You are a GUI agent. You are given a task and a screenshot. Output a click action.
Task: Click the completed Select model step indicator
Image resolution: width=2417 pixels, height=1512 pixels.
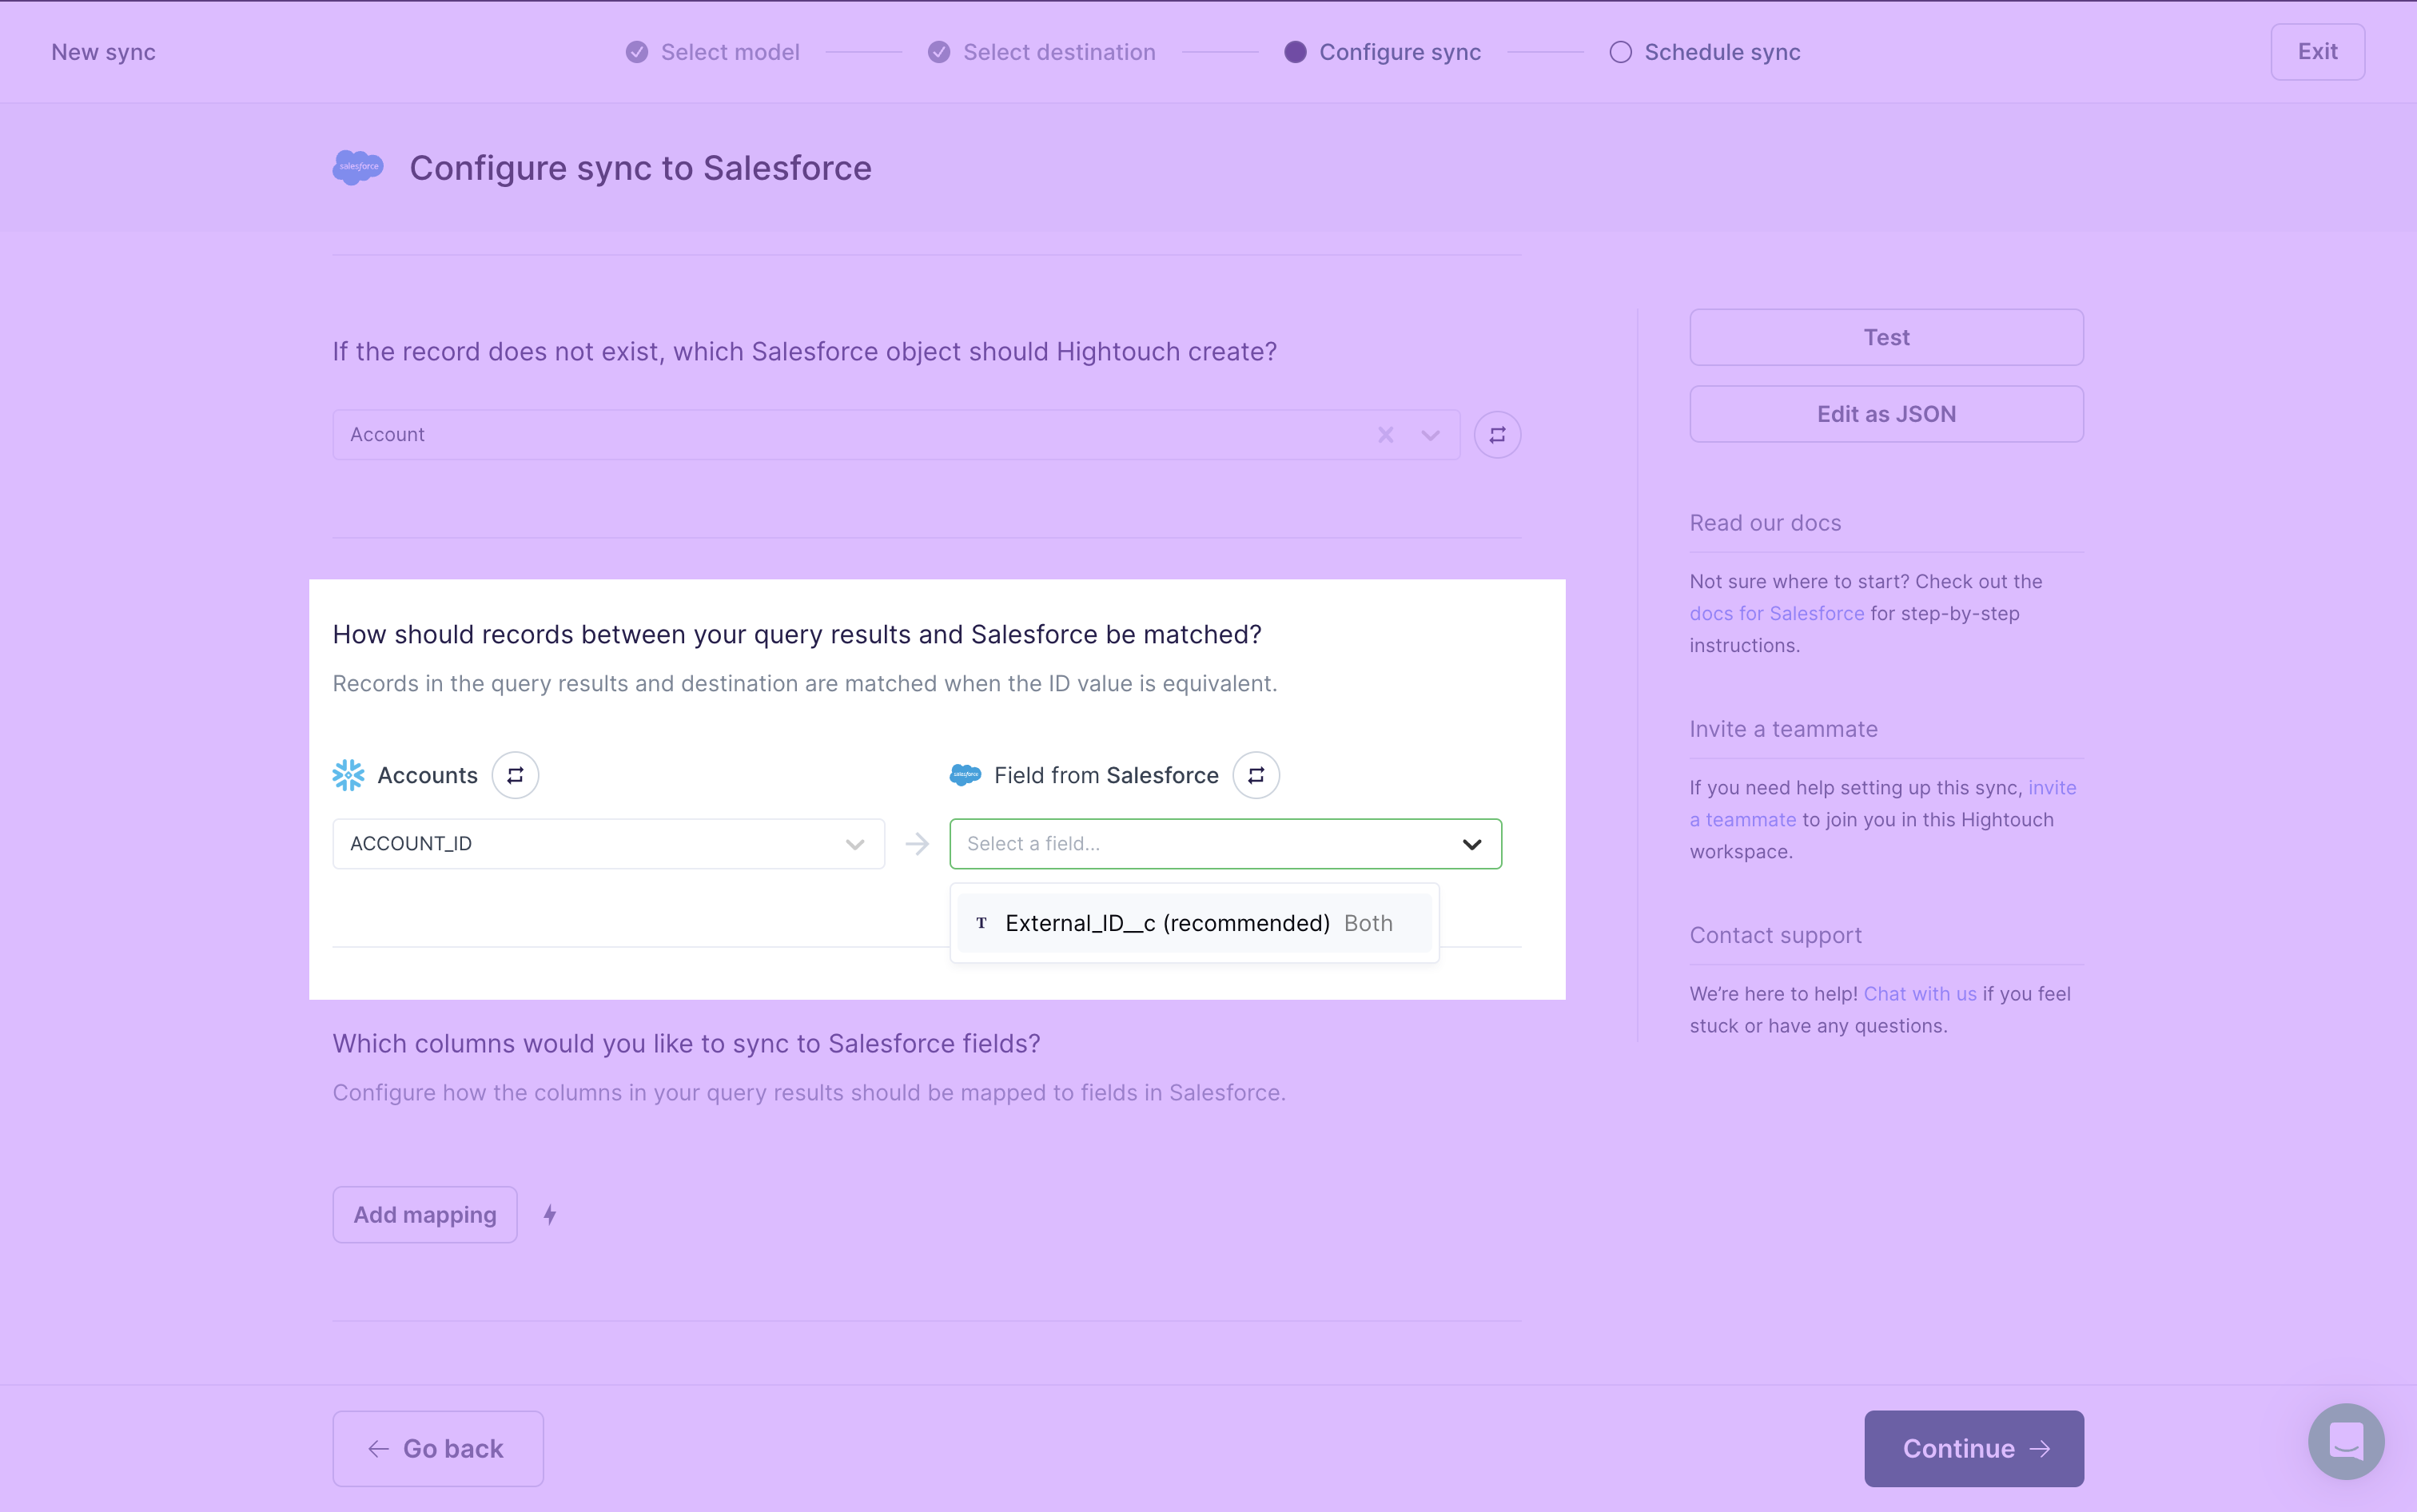click(x=714, y=50)
